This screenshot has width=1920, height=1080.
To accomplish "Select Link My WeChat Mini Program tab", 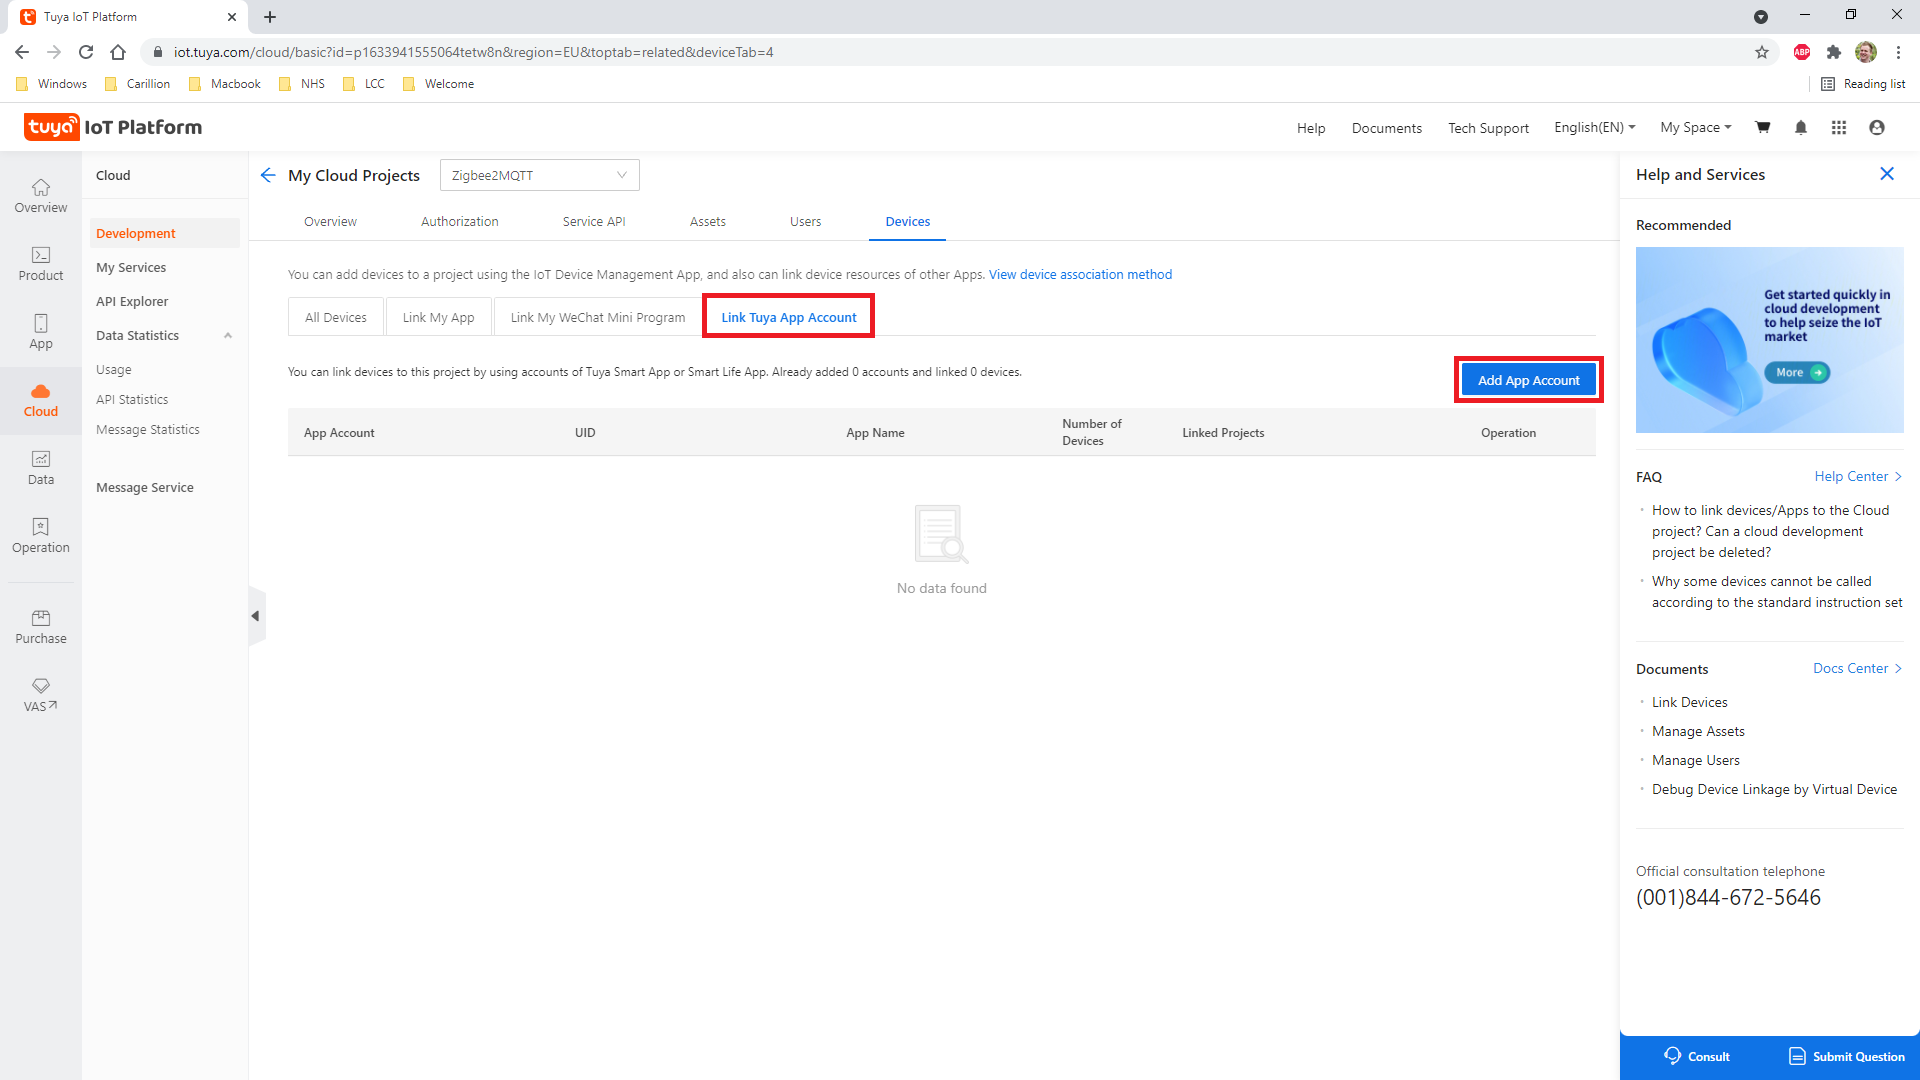I will click(x=598, y=317).
